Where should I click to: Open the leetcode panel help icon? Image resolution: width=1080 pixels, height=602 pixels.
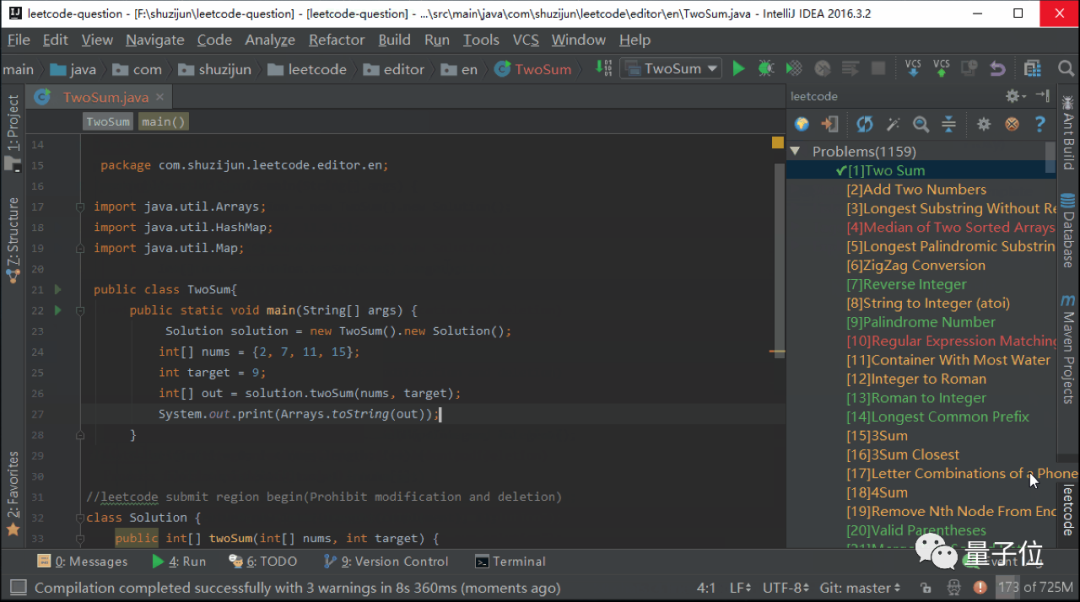tap(1040, 124)
